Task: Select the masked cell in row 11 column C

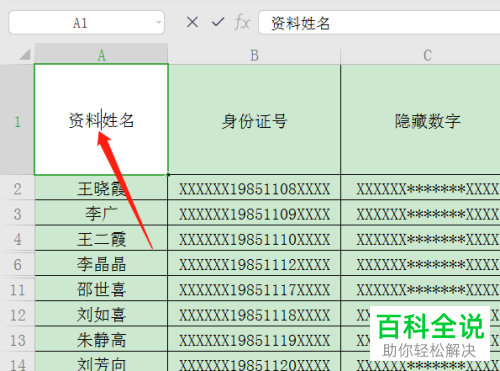Action: click(421, 289)
